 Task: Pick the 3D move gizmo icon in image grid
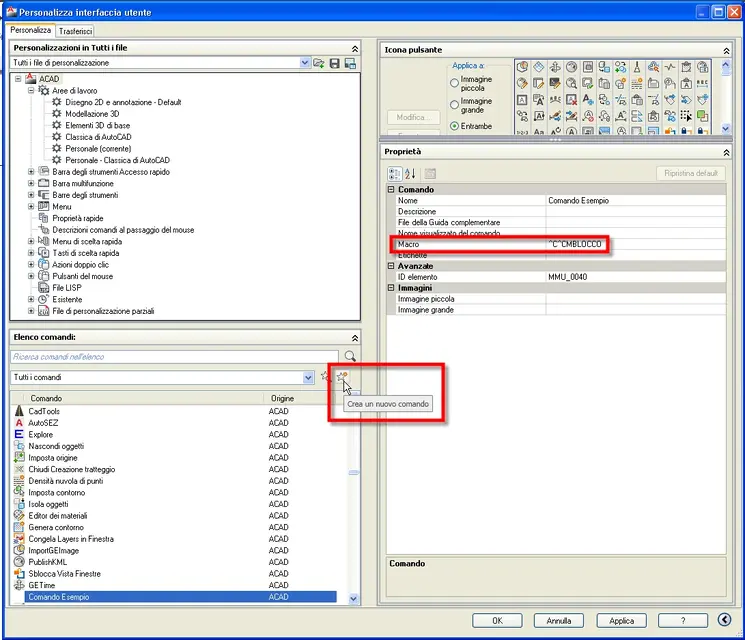click(554, 67)
